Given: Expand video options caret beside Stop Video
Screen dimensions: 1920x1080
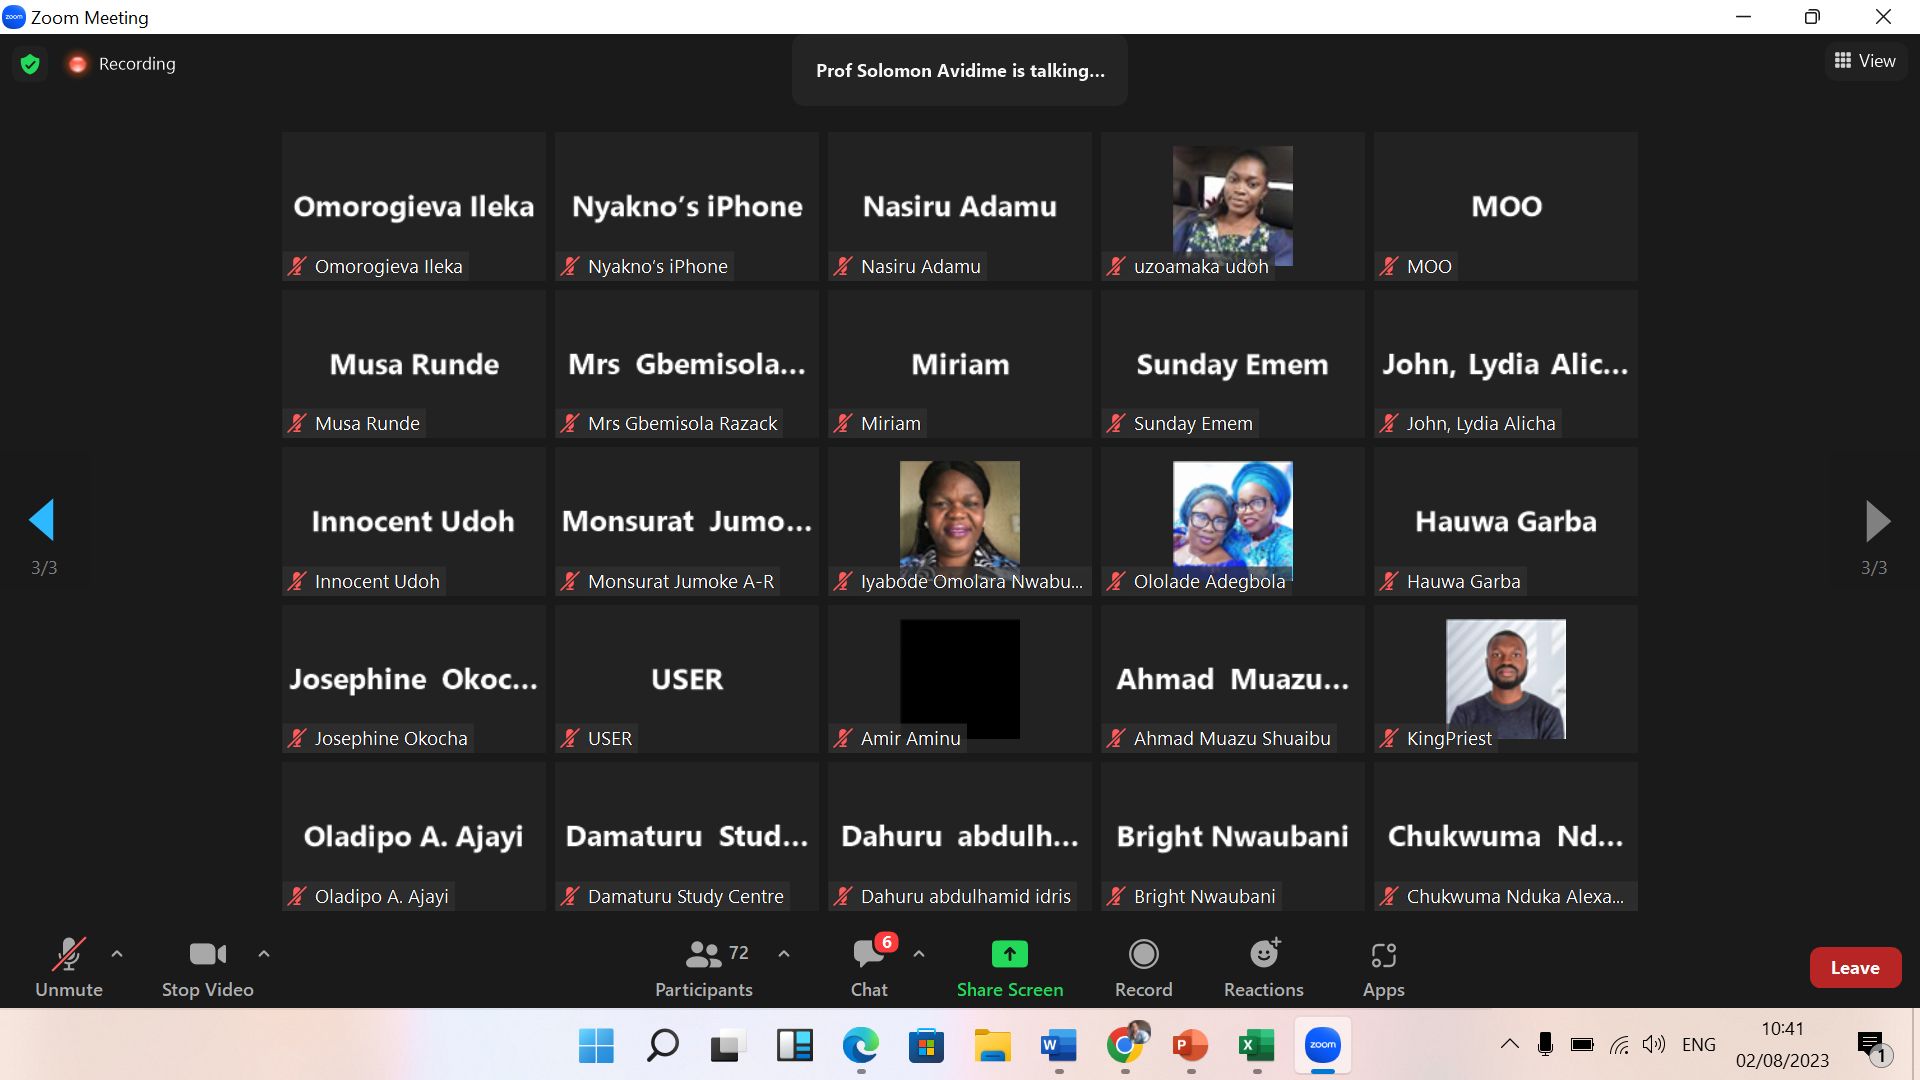Looking at the screenshot, I should [x=264, y=954].
